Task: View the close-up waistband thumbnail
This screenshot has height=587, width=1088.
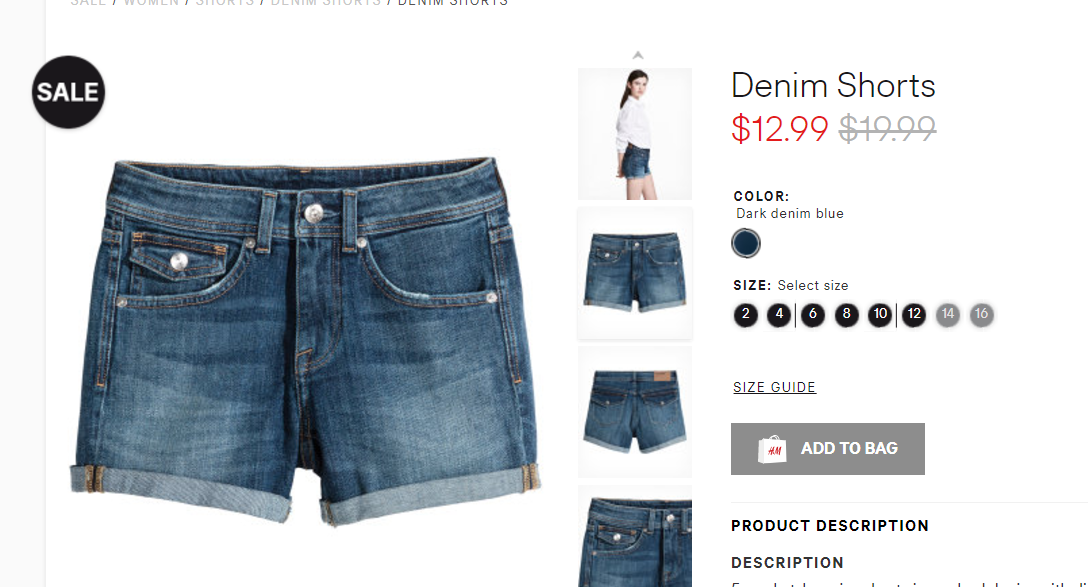Action: pos(635,536)
